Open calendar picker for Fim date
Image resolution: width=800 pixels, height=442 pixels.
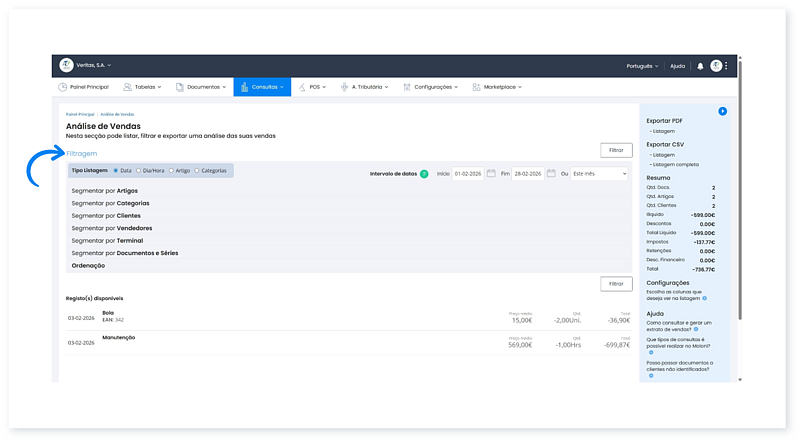(x=549, y=173)
